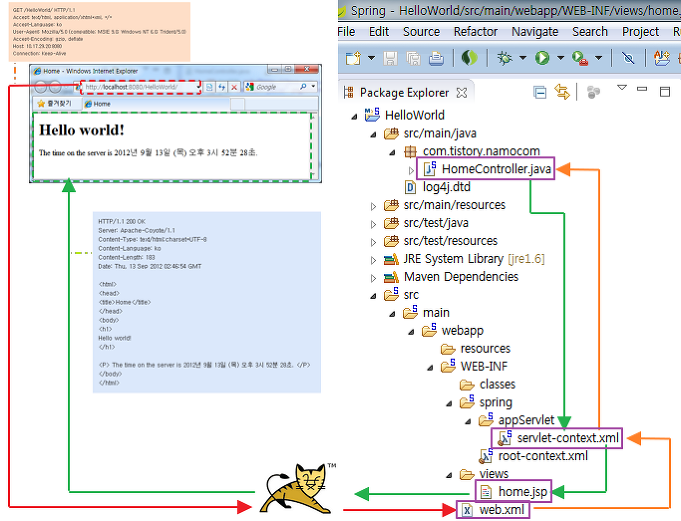Select root-context.xml file
681x521 pixels.
[543, 456]
